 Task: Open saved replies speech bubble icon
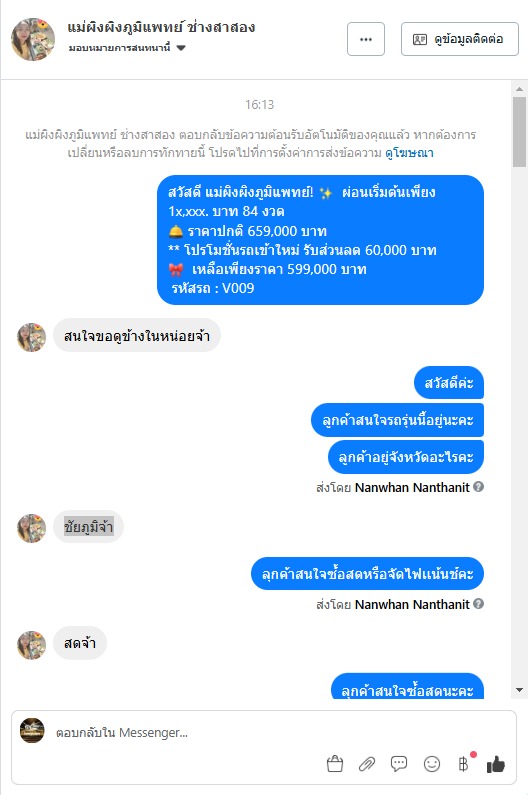(399, 764)
